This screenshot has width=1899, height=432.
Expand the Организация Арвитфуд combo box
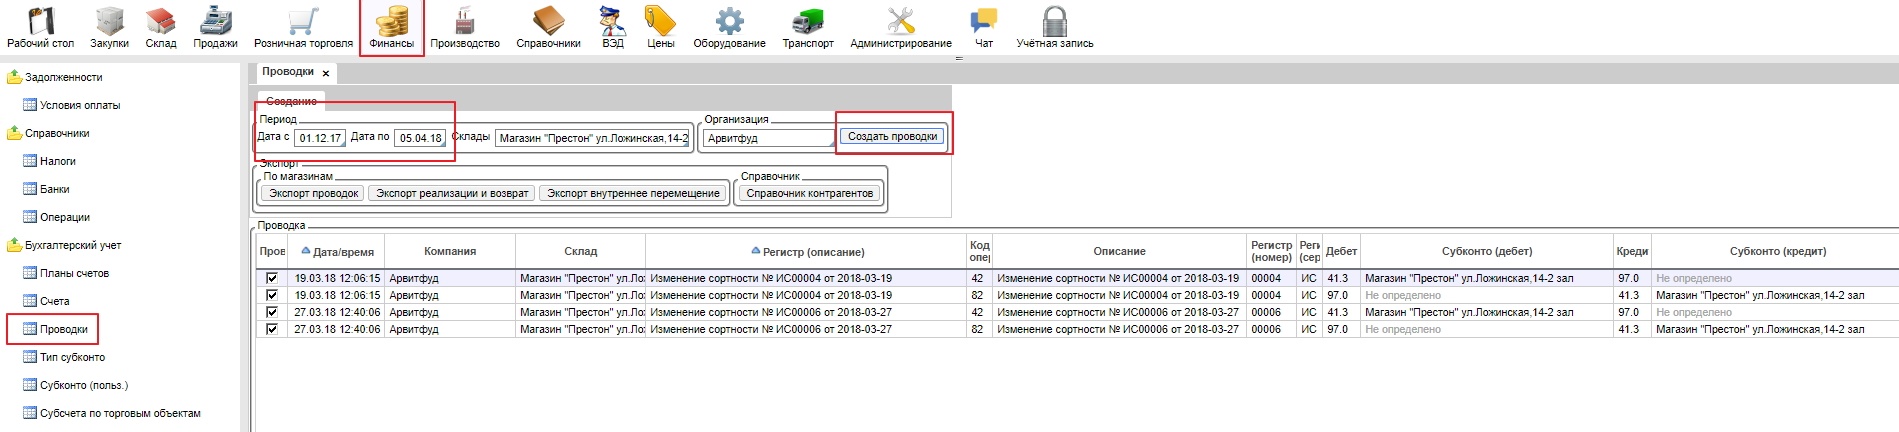(x=831, y=140)
